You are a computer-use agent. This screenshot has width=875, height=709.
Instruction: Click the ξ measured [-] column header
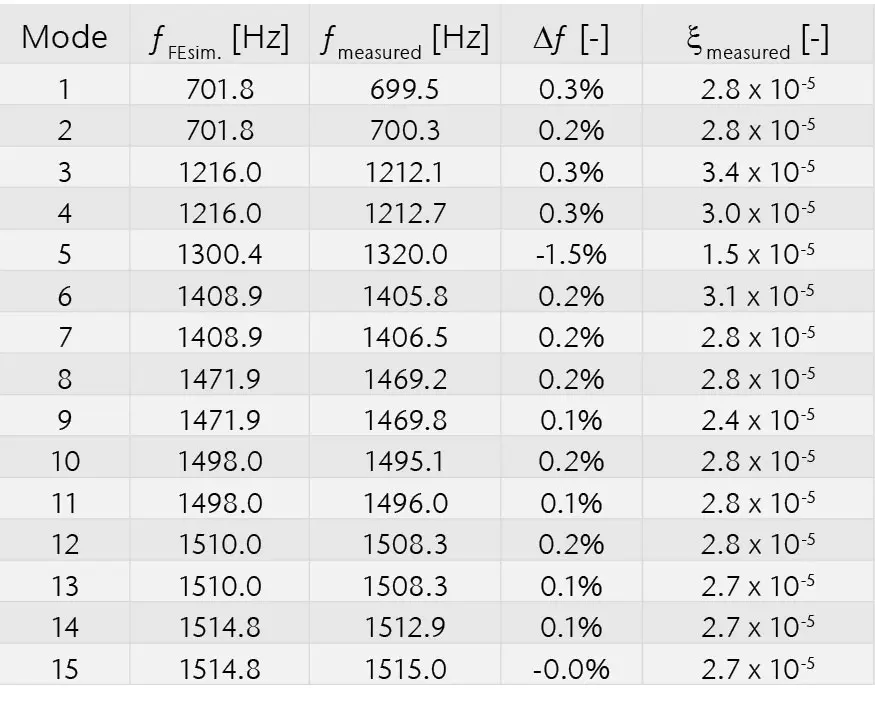coord(757,39)
